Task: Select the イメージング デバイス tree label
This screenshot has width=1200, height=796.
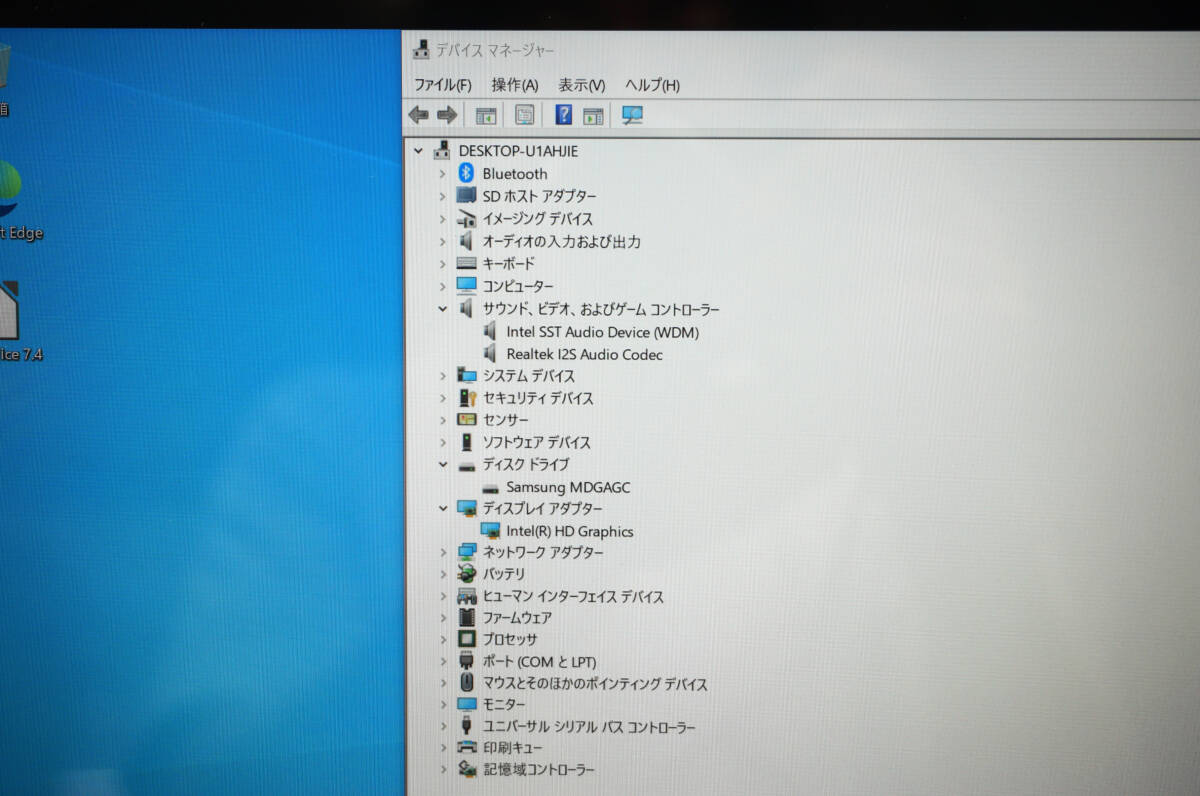Action: [x=538, y=219]
